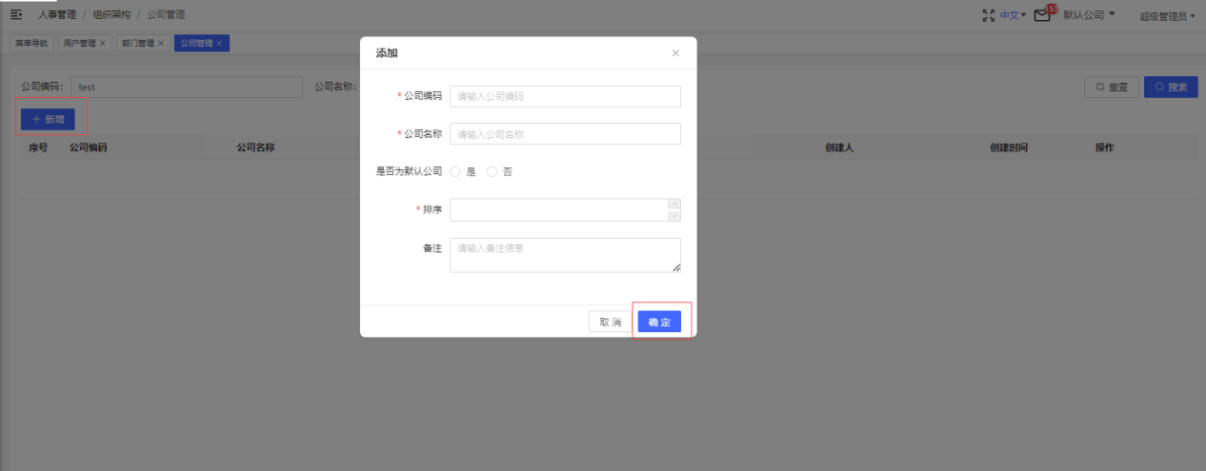This screenshot has width=1206, height=471.
Task: Click the 重置 reset button
Action: 1112,87
